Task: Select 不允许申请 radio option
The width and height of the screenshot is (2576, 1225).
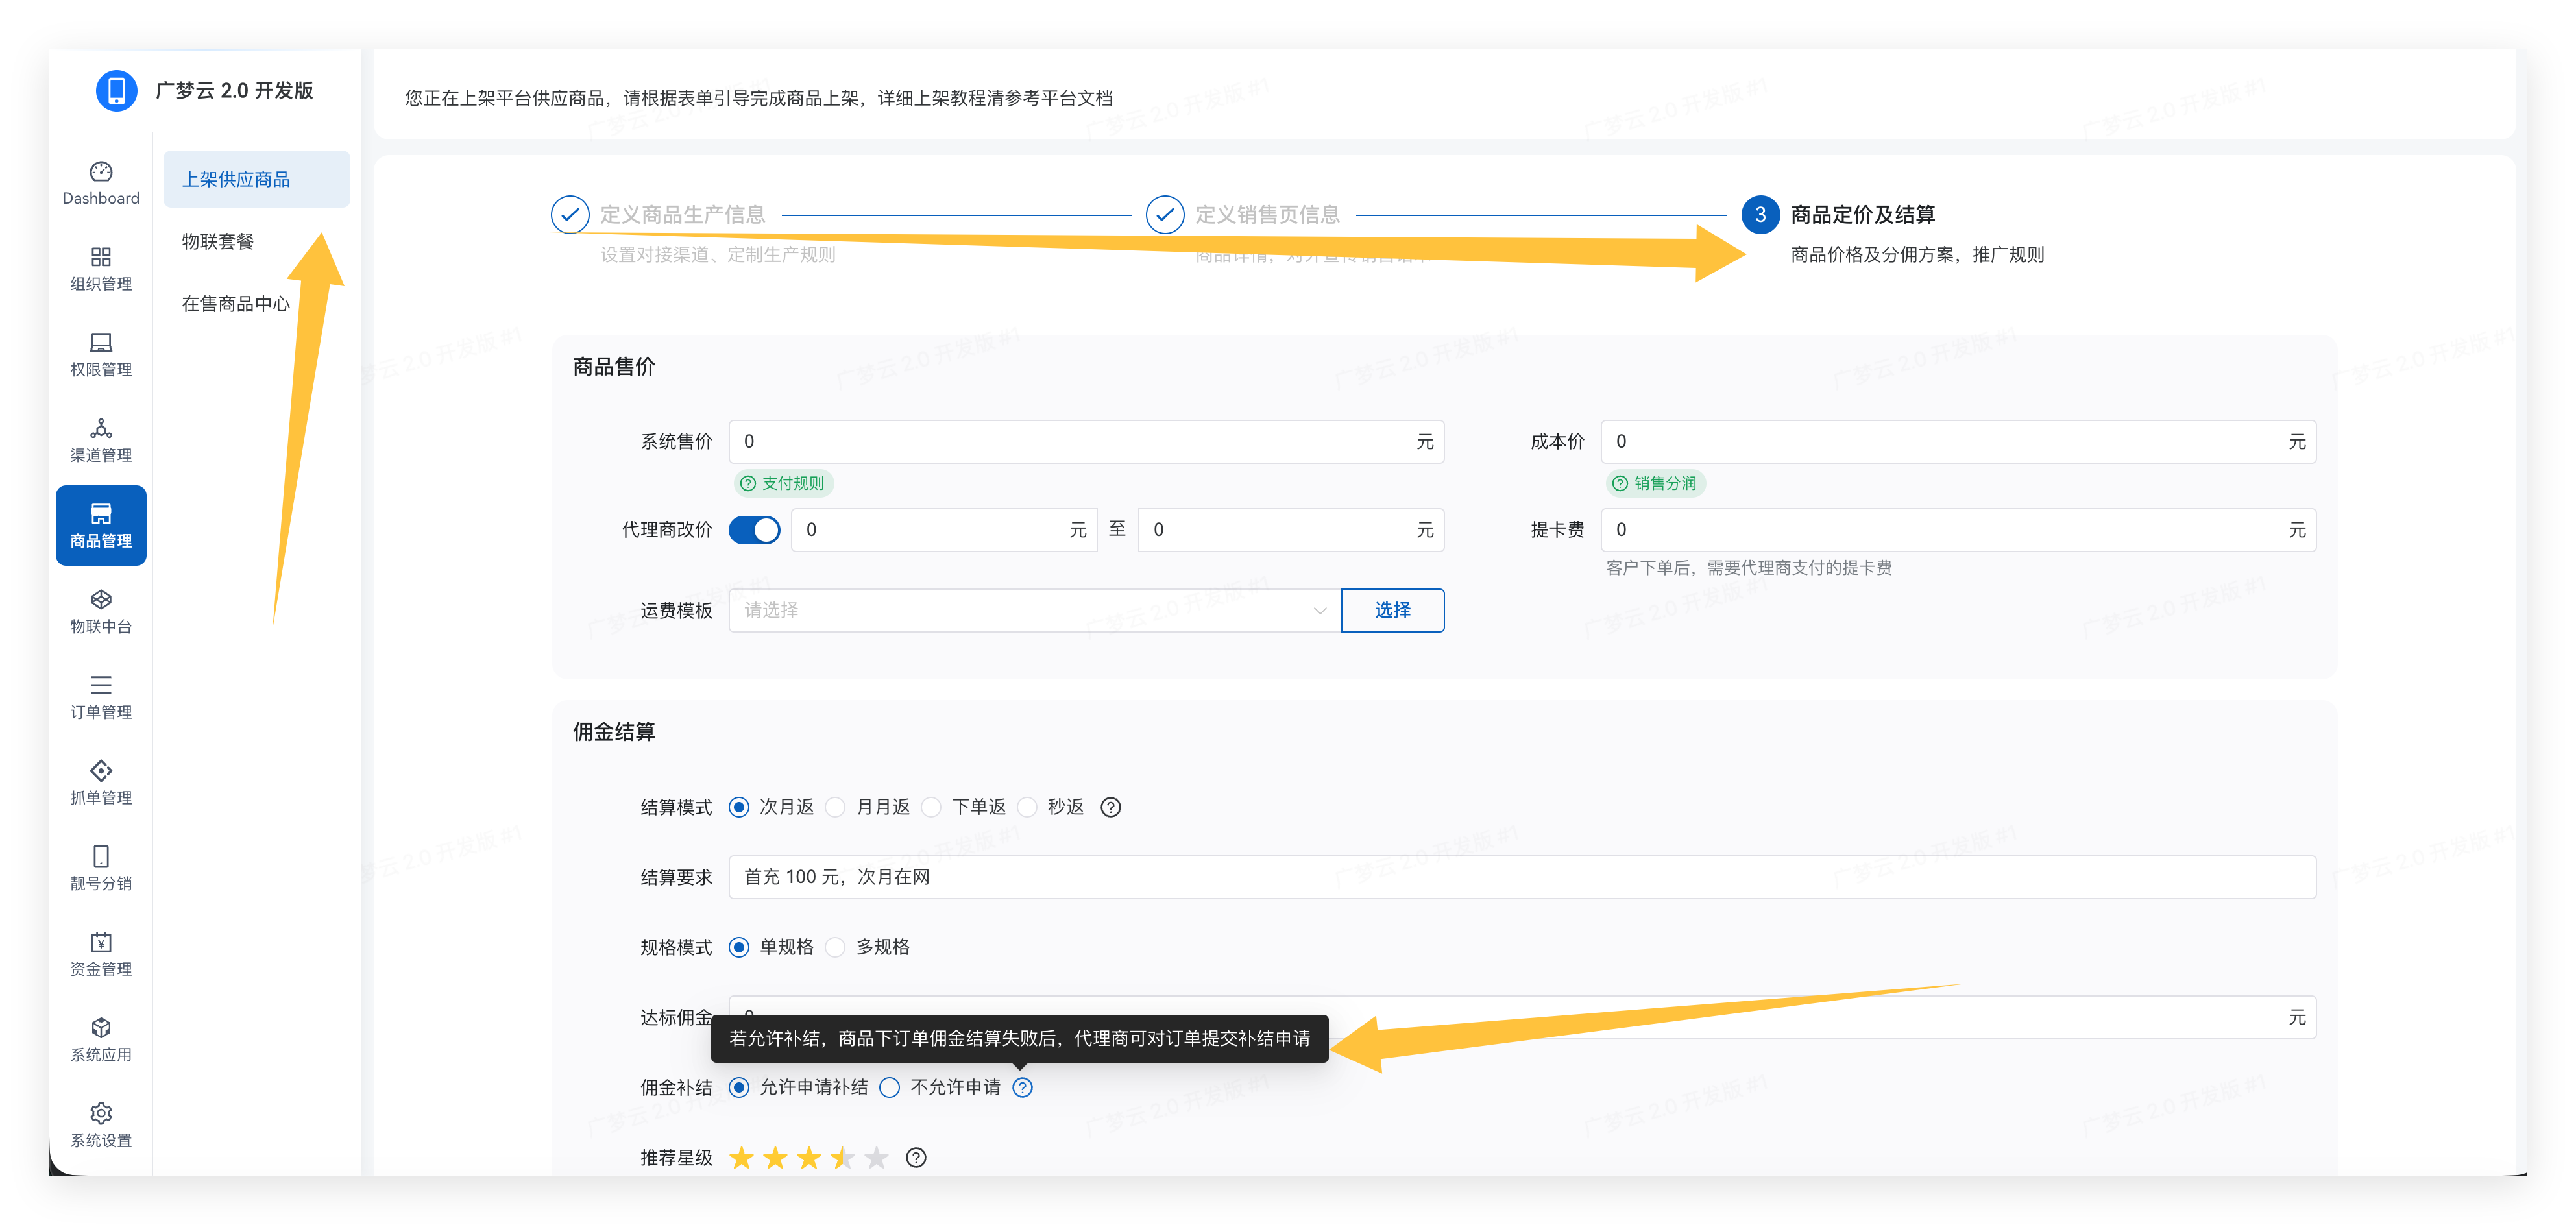Action: click(889, 1087)
